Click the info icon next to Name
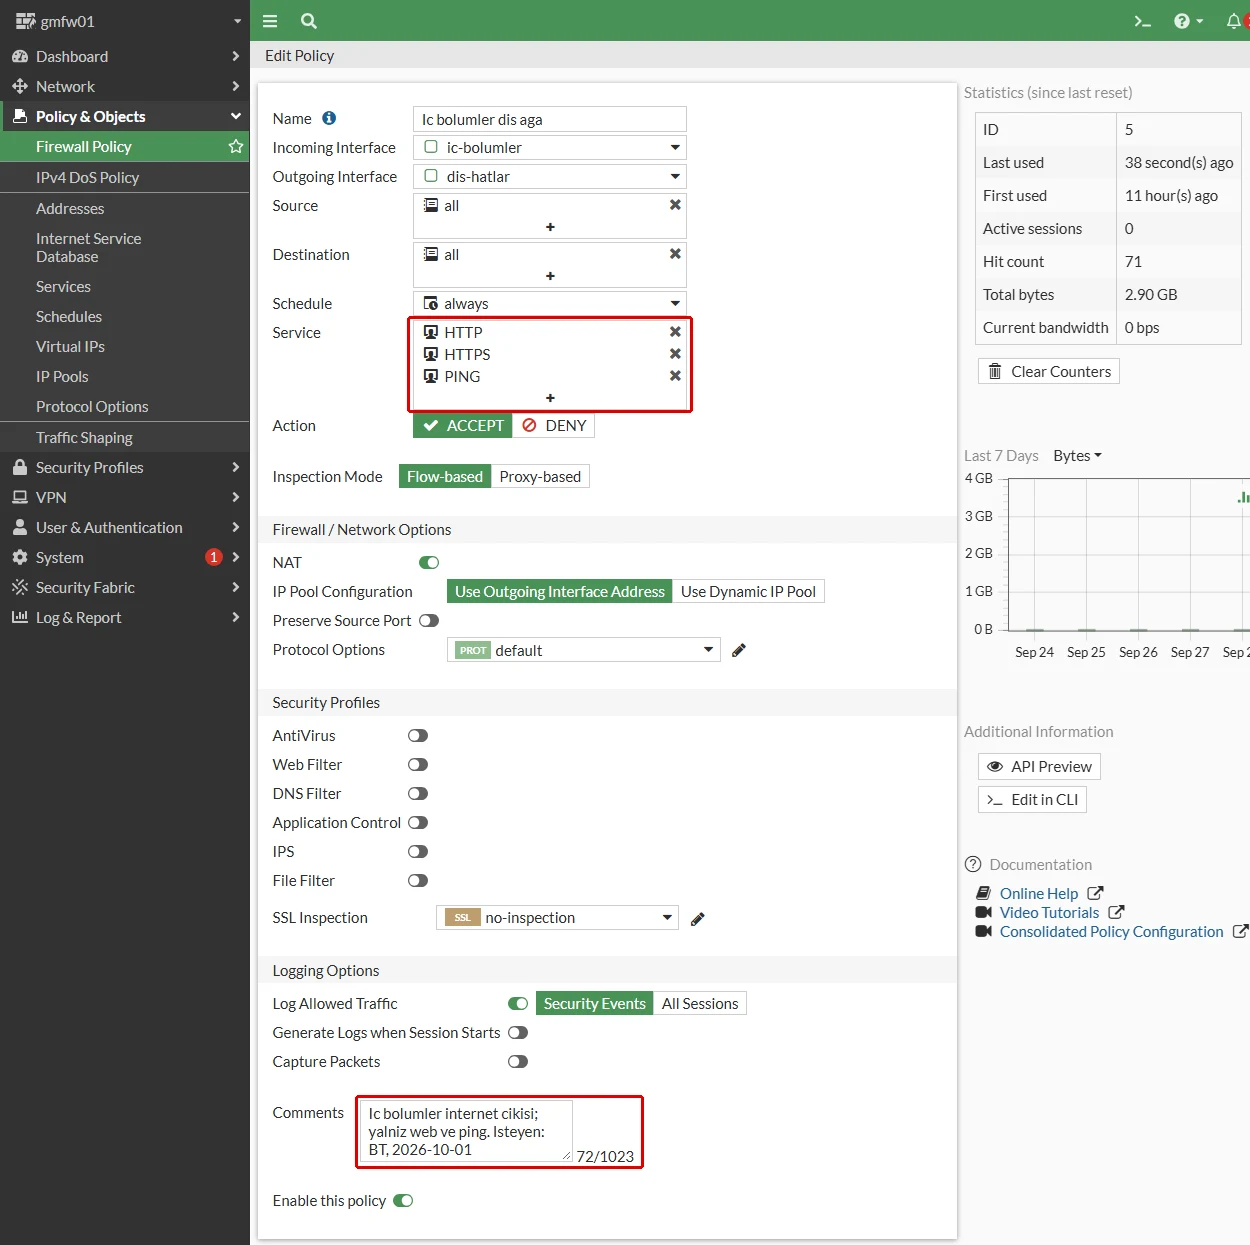1250x1245 pixels. pos(329,118)
